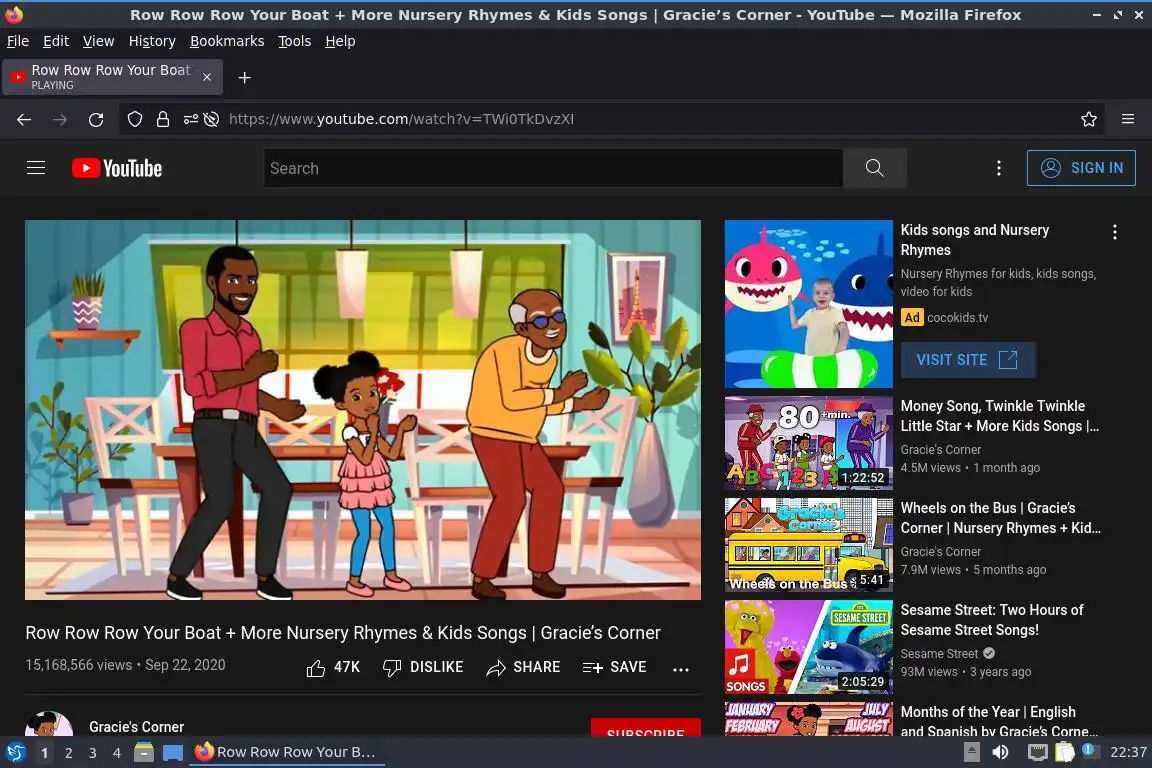Click VISIT SITE ad button
Image resolution: width=1152 pixels, height=768 pixels.
coord(968,359)
